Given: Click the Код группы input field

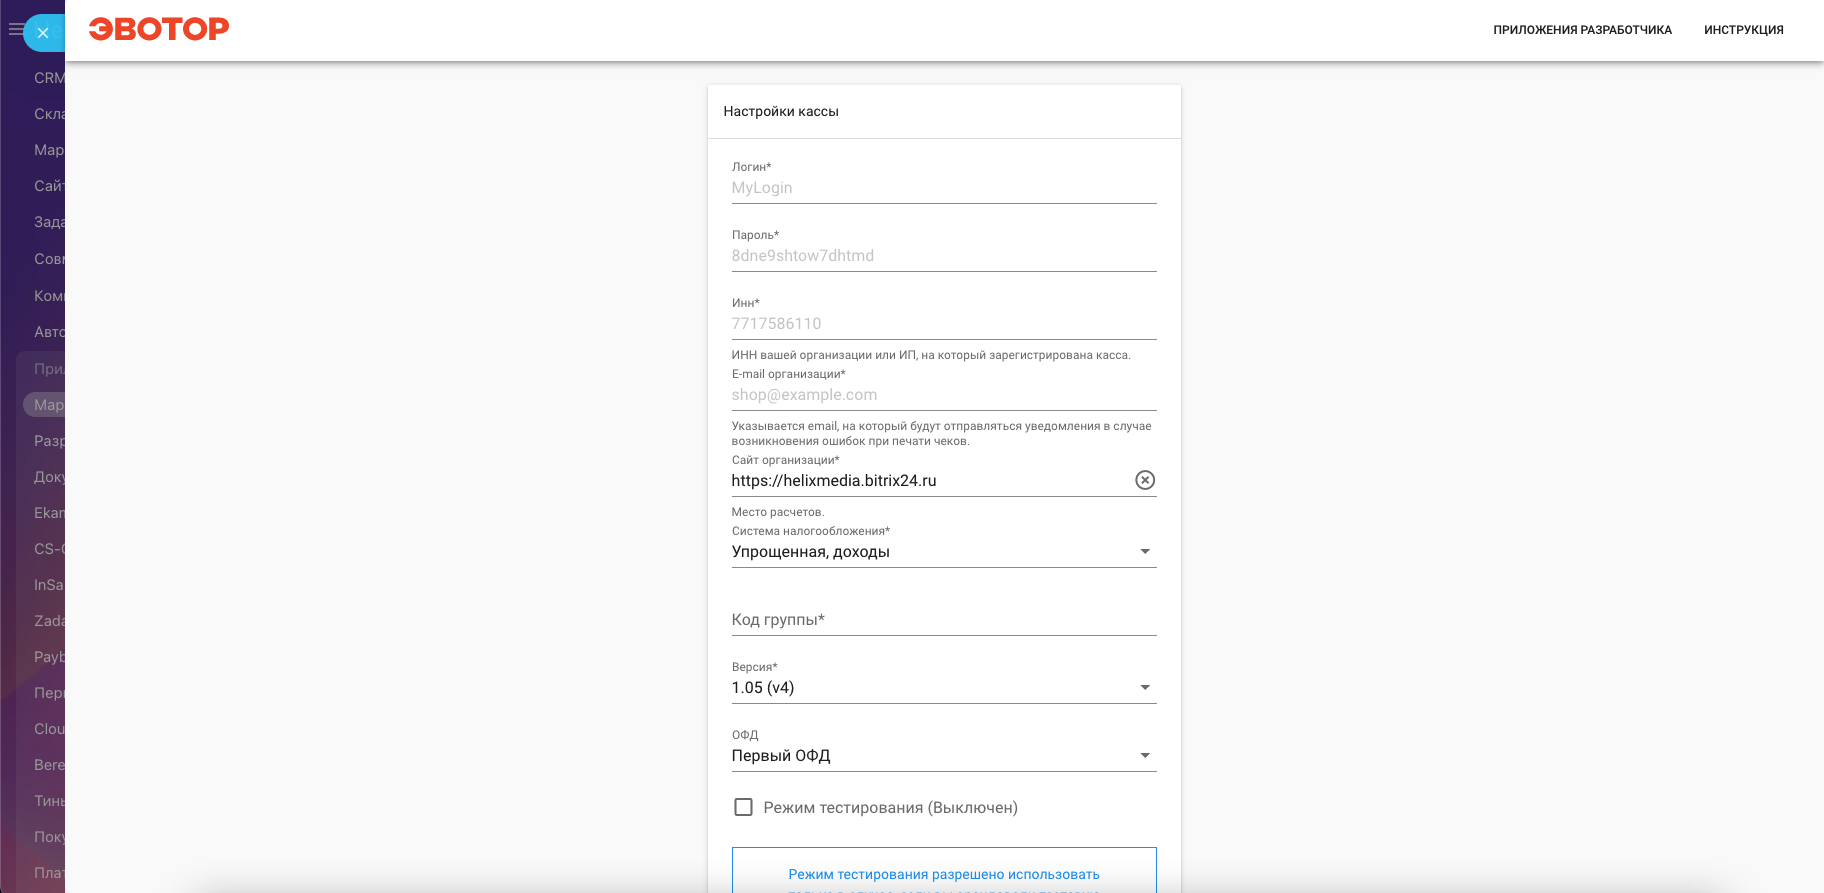Looking at the screenshot, I should (x=943, y=620).
